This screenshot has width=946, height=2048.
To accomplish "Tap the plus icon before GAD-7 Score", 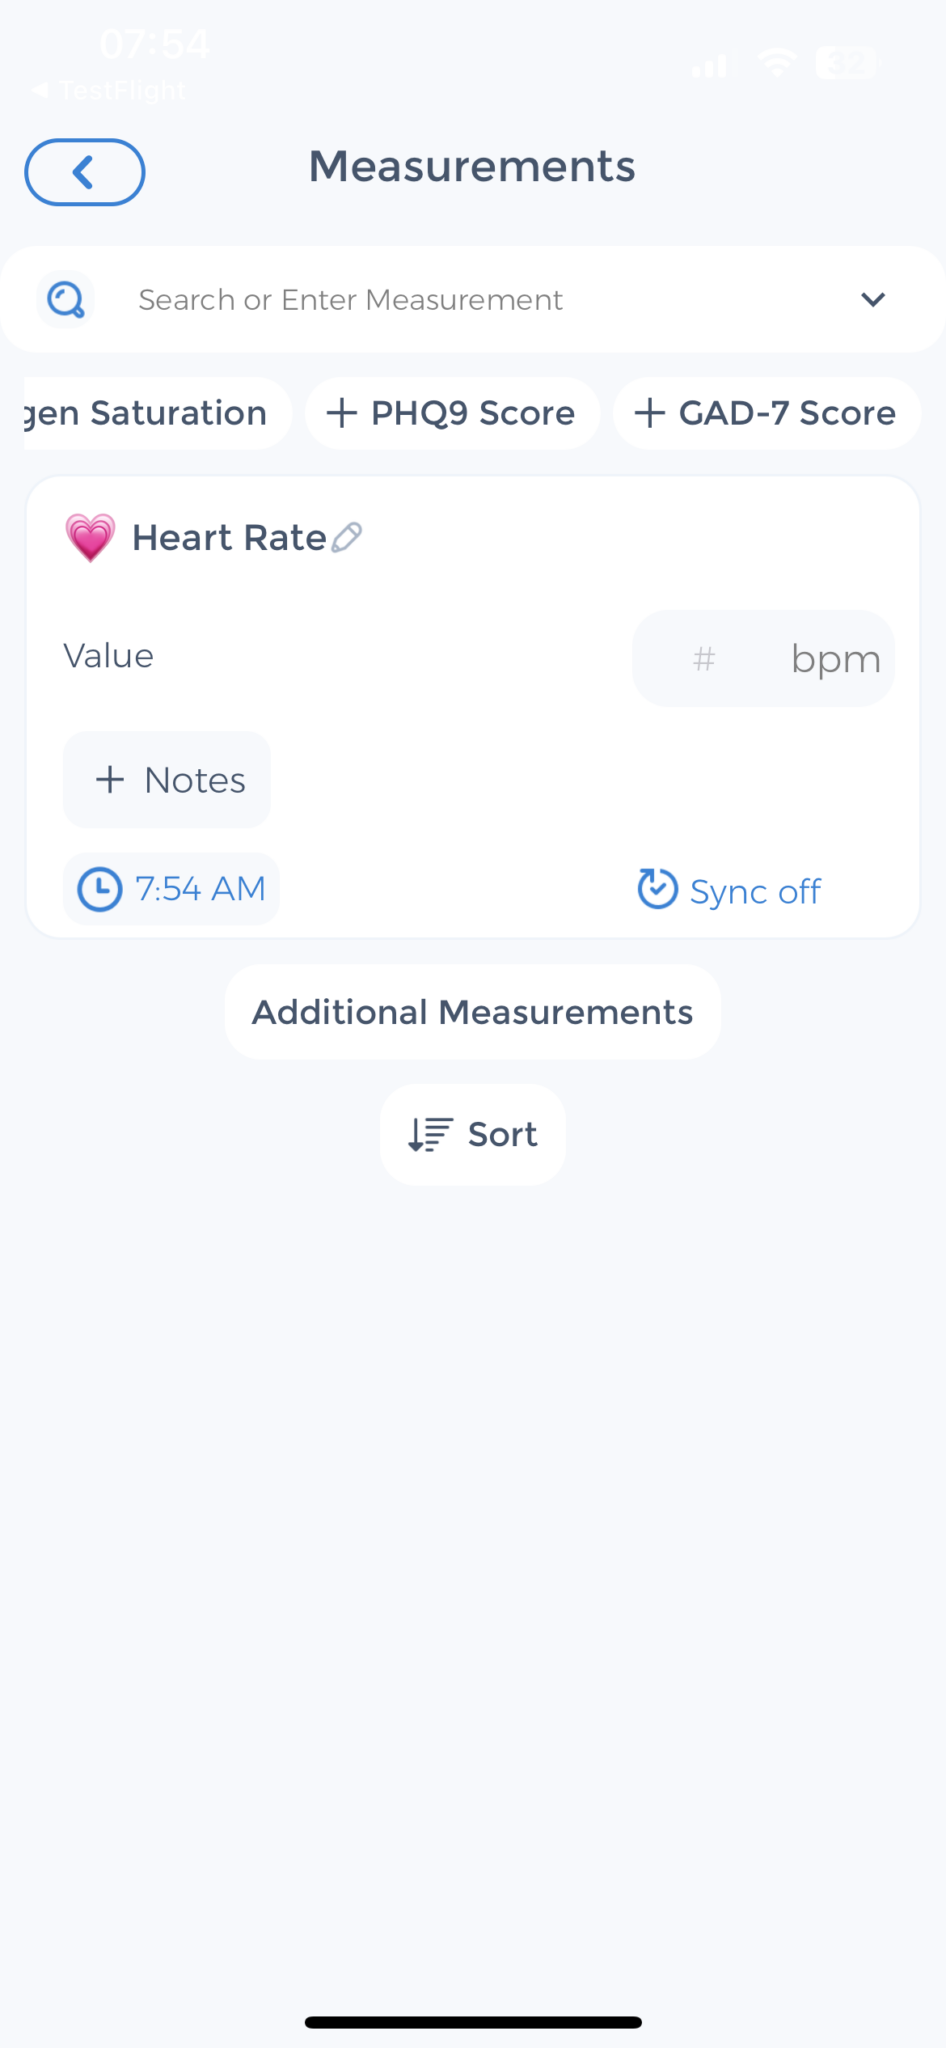I will pos(650,413).
